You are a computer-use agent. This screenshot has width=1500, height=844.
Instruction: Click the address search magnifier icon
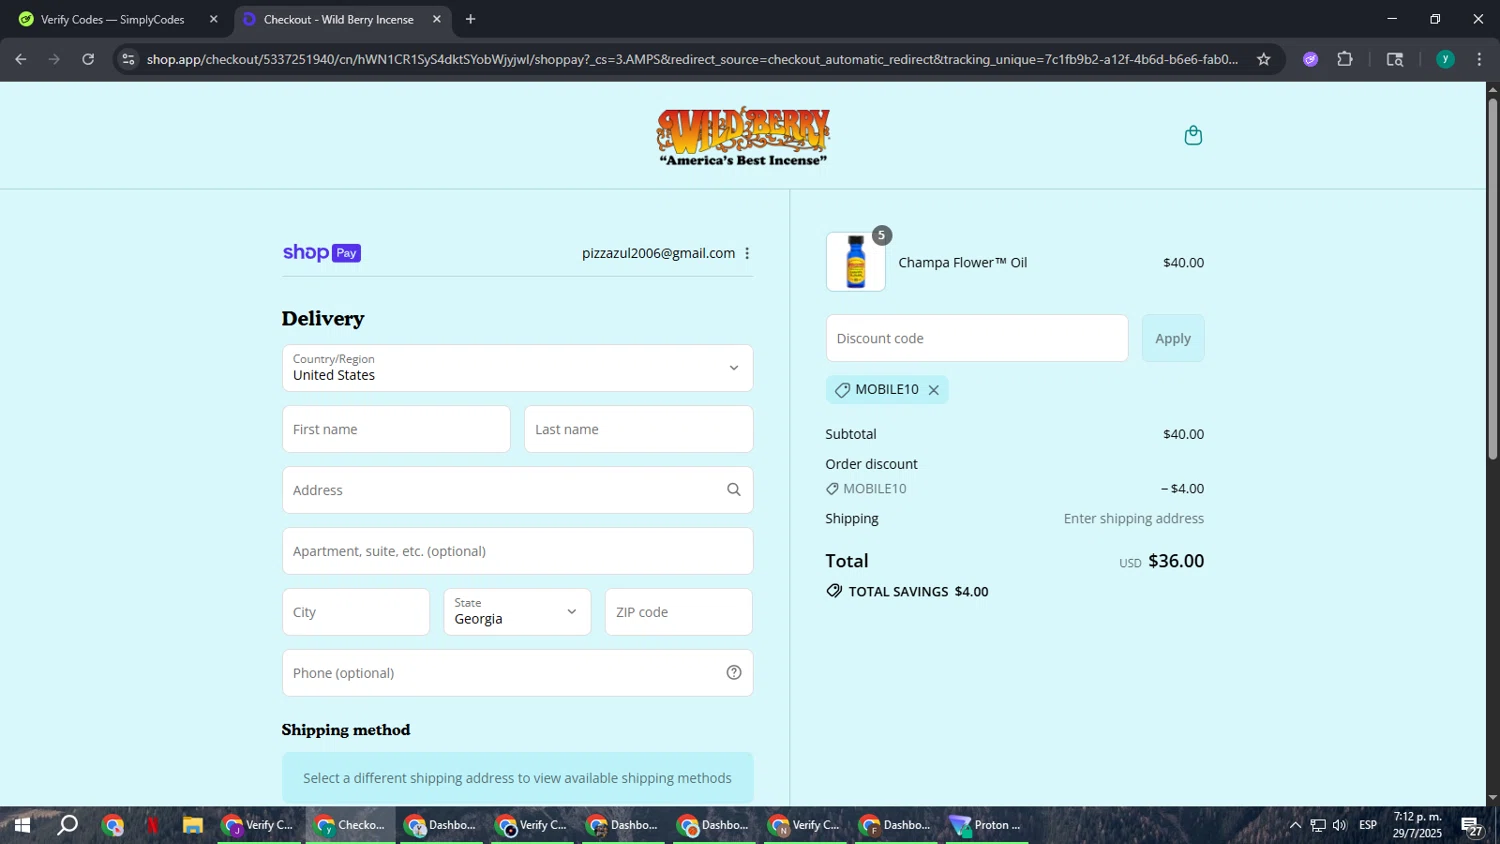734,490
